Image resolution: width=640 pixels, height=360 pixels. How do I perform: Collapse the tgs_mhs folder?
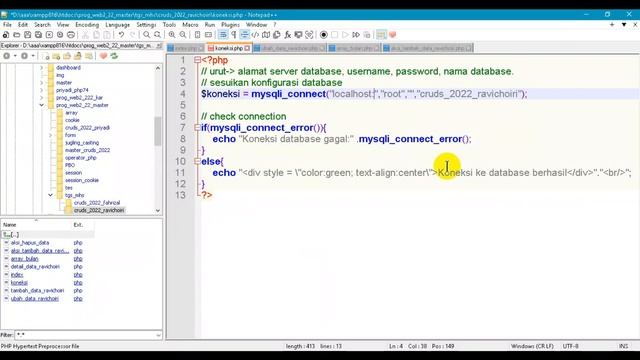tap(50, 195)
